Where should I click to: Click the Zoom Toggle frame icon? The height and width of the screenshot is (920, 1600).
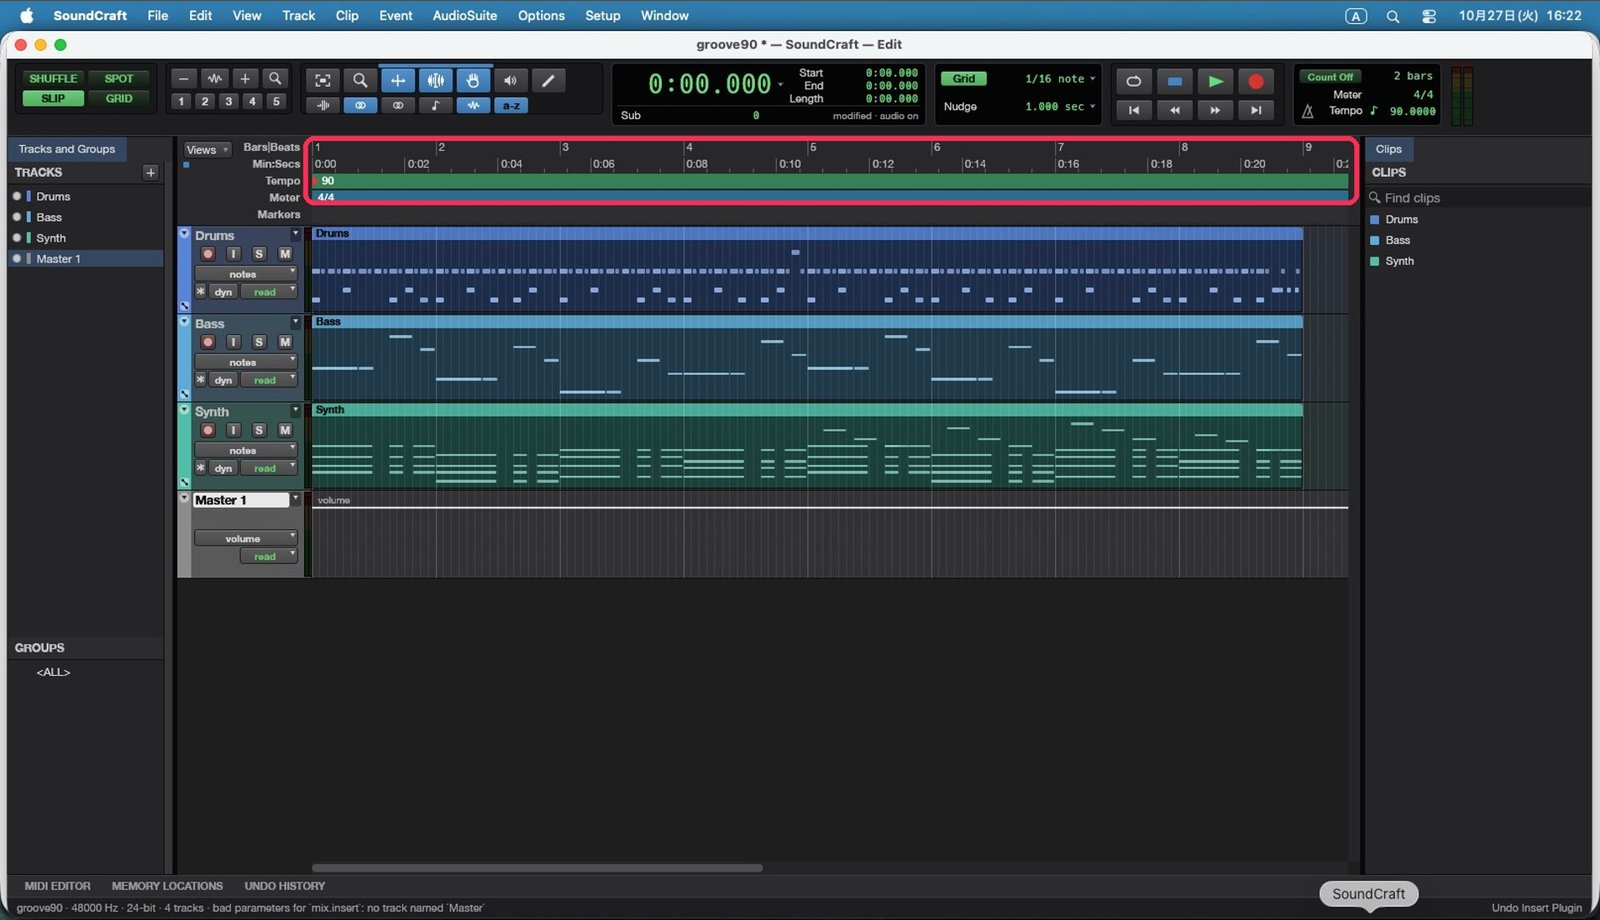pos(322,81)
